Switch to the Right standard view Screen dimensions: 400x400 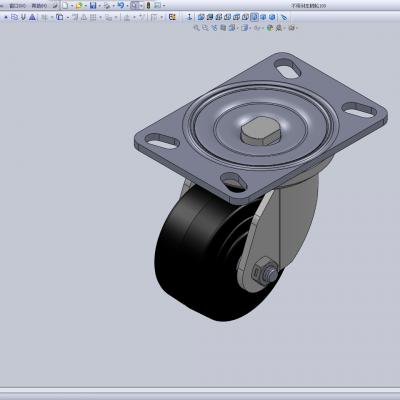(x=228, y=17)
